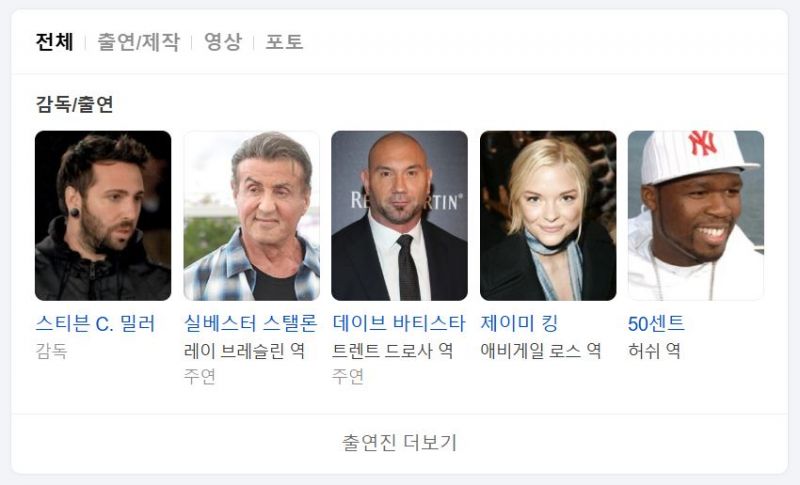The image size is (800, 485).
Task: Select the 전체 tab
Action: pos(55,42)
